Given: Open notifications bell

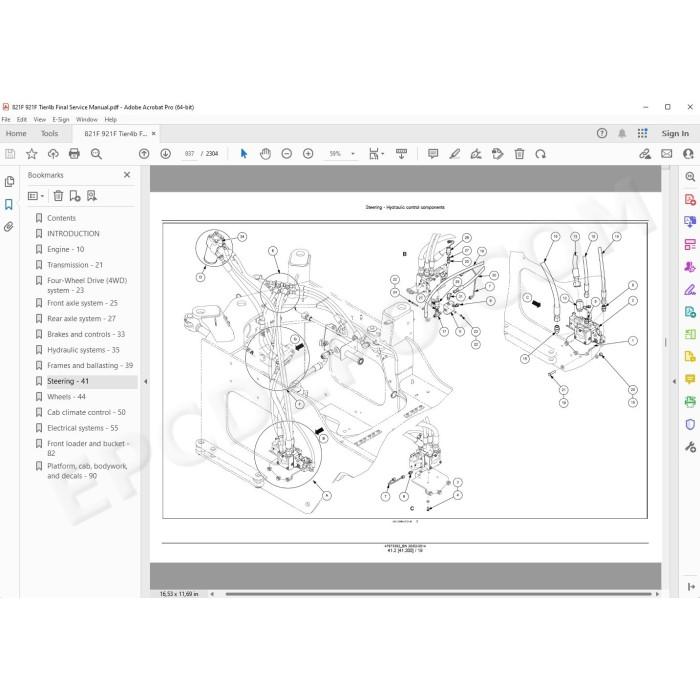Looking at the screenshot, I should [622, 133].
